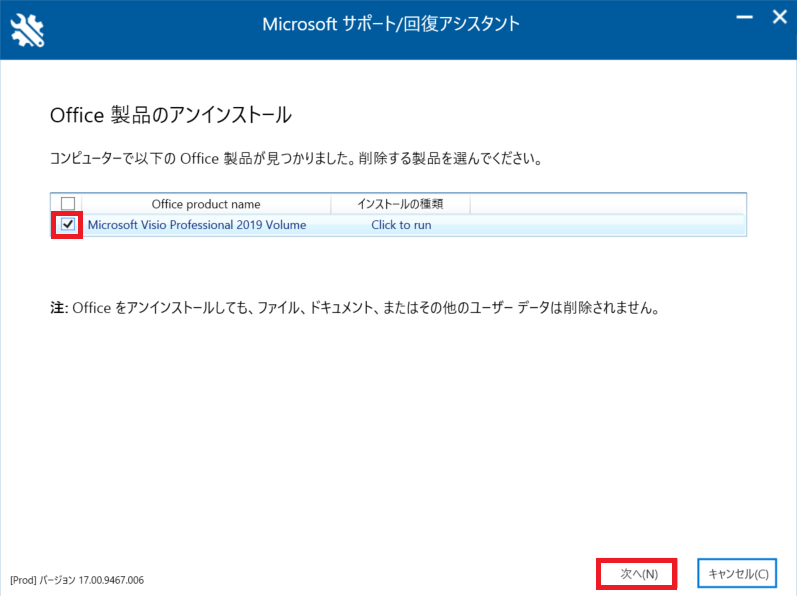Toggle the select-all checkbox in header row
The width and height of the screenshot is (797, 596).
(x=68, y=204)
